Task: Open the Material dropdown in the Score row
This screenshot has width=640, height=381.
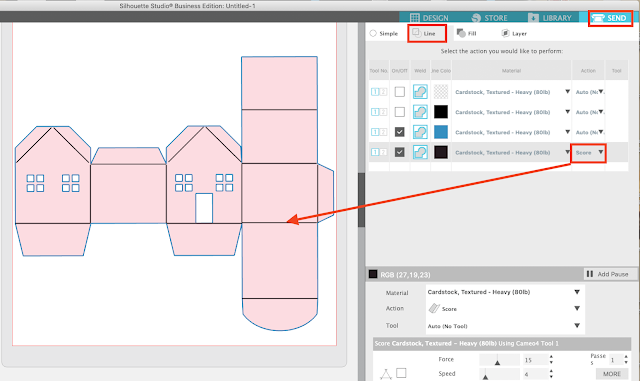Action: (567, 152)
